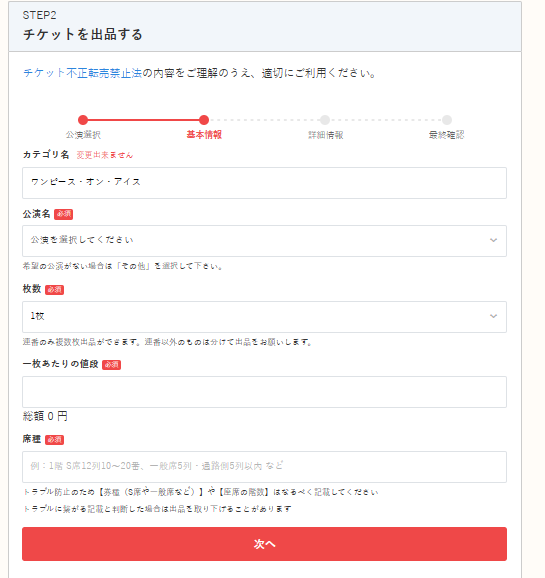This screenshot has width=545, height=578.
Task: Select the 公演選択 step label
Action: click(x=83, y=135)
